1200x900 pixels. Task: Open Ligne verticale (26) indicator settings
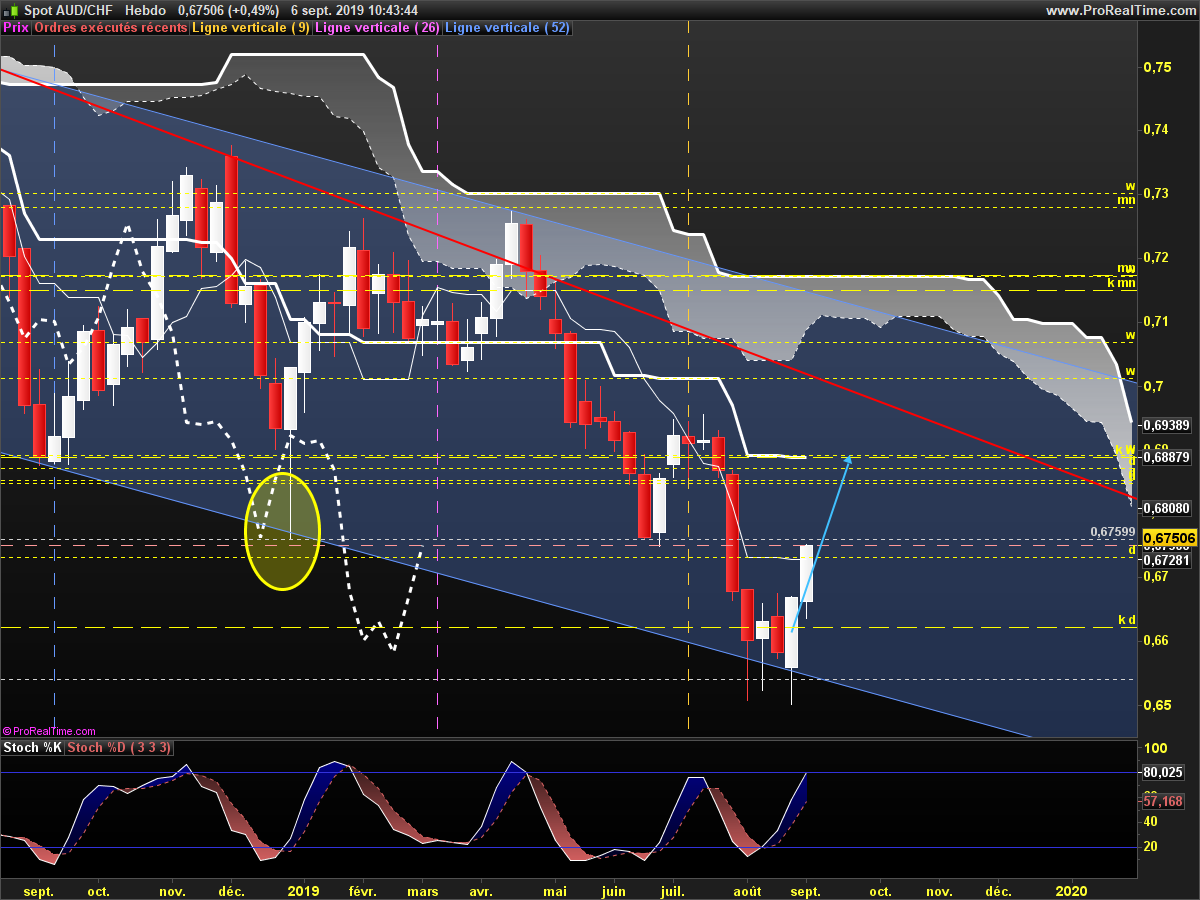377,28
